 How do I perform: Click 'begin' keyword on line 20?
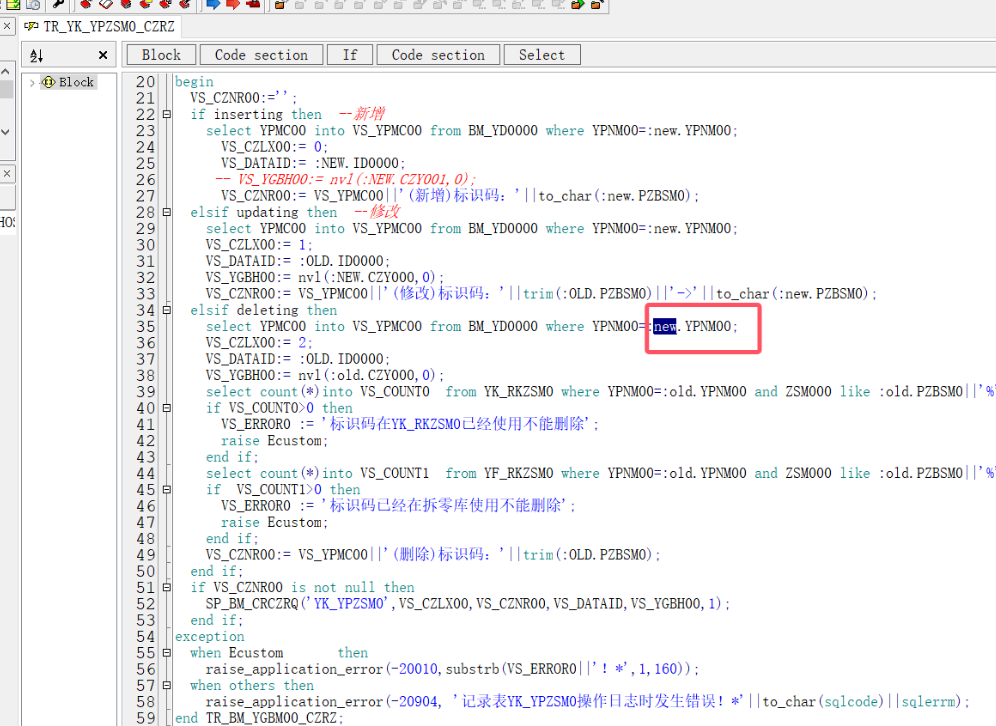point(194,82)
